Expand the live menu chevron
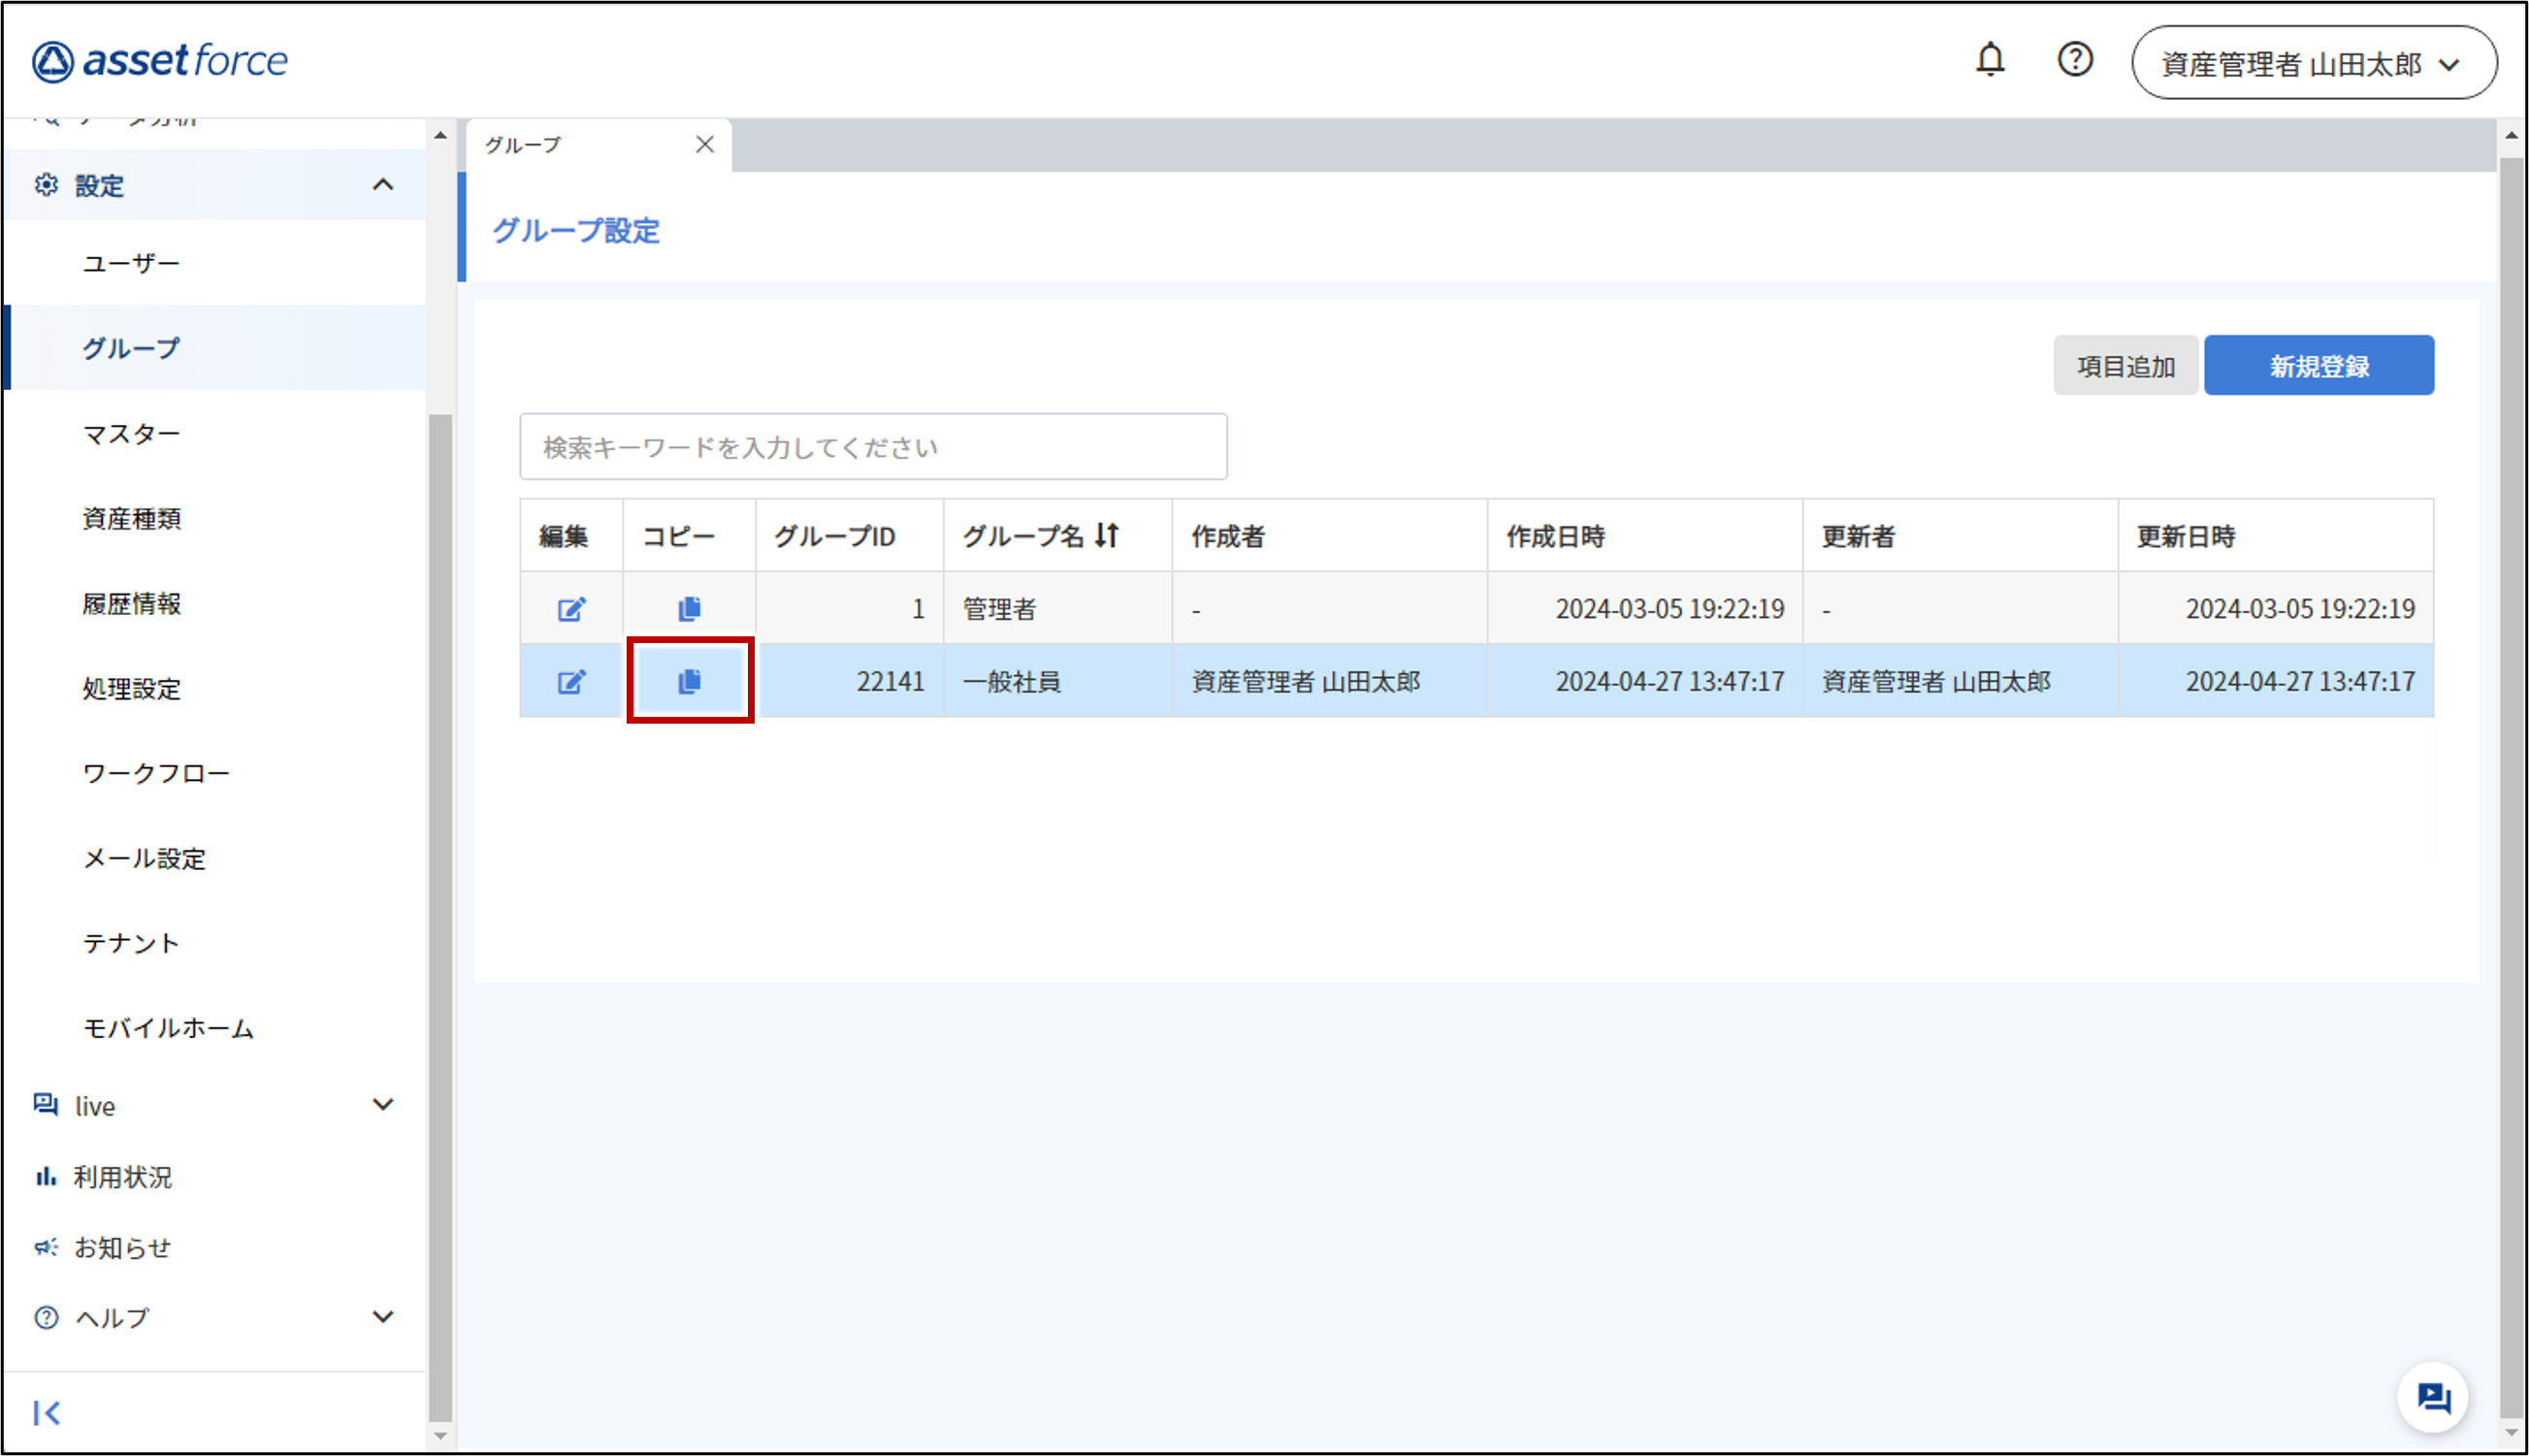The height and width of the screenshot is (1456, 2529). pos(383,1105)
